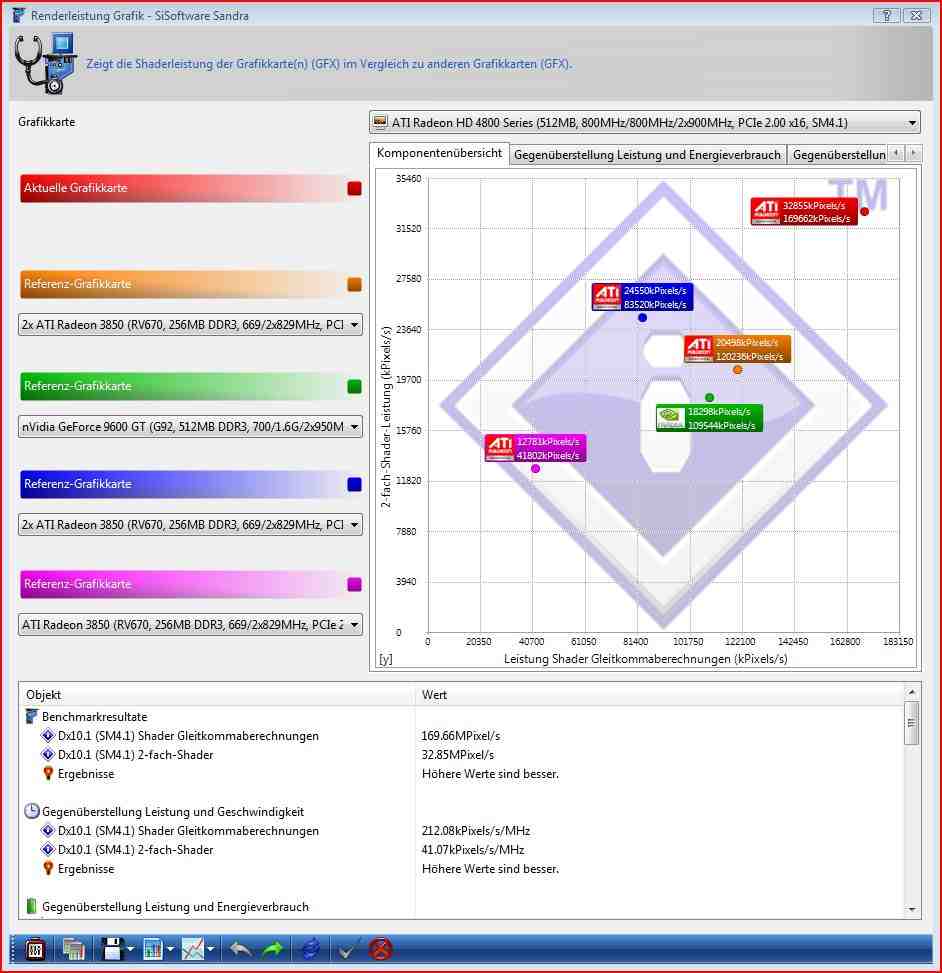Switch to Gegenüberstellung Leistung und Energieverbrauch tab
This screenshot has height=973, width=942.
pyautogui.click(x=647, y=155)
